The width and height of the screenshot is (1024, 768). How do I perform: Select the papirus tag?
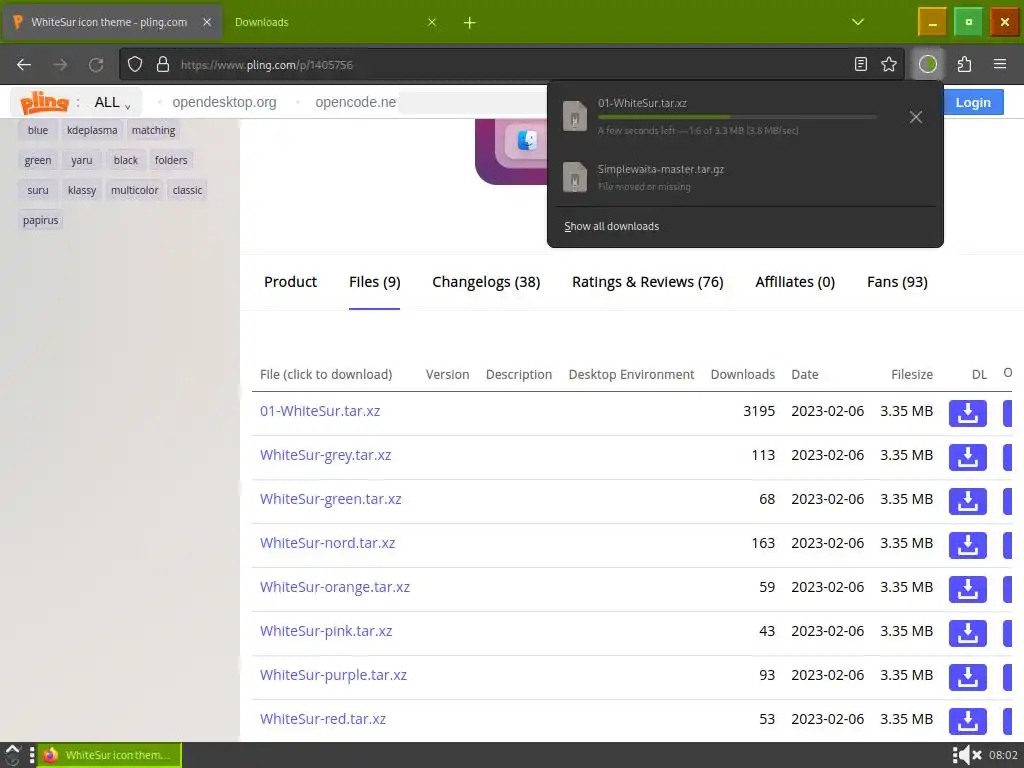[x=40, y=220]
